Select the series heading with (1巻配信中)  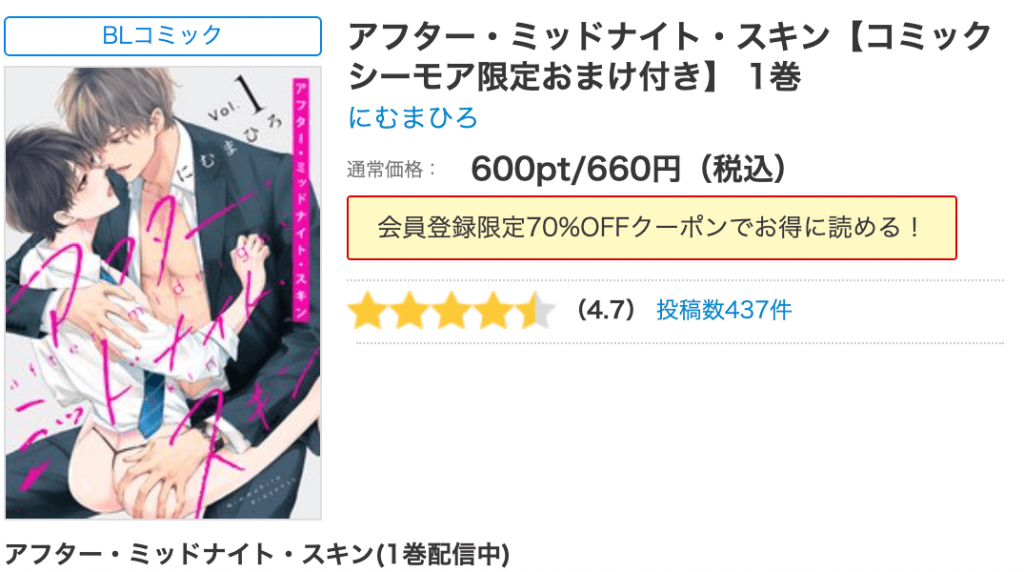point(257,554)
